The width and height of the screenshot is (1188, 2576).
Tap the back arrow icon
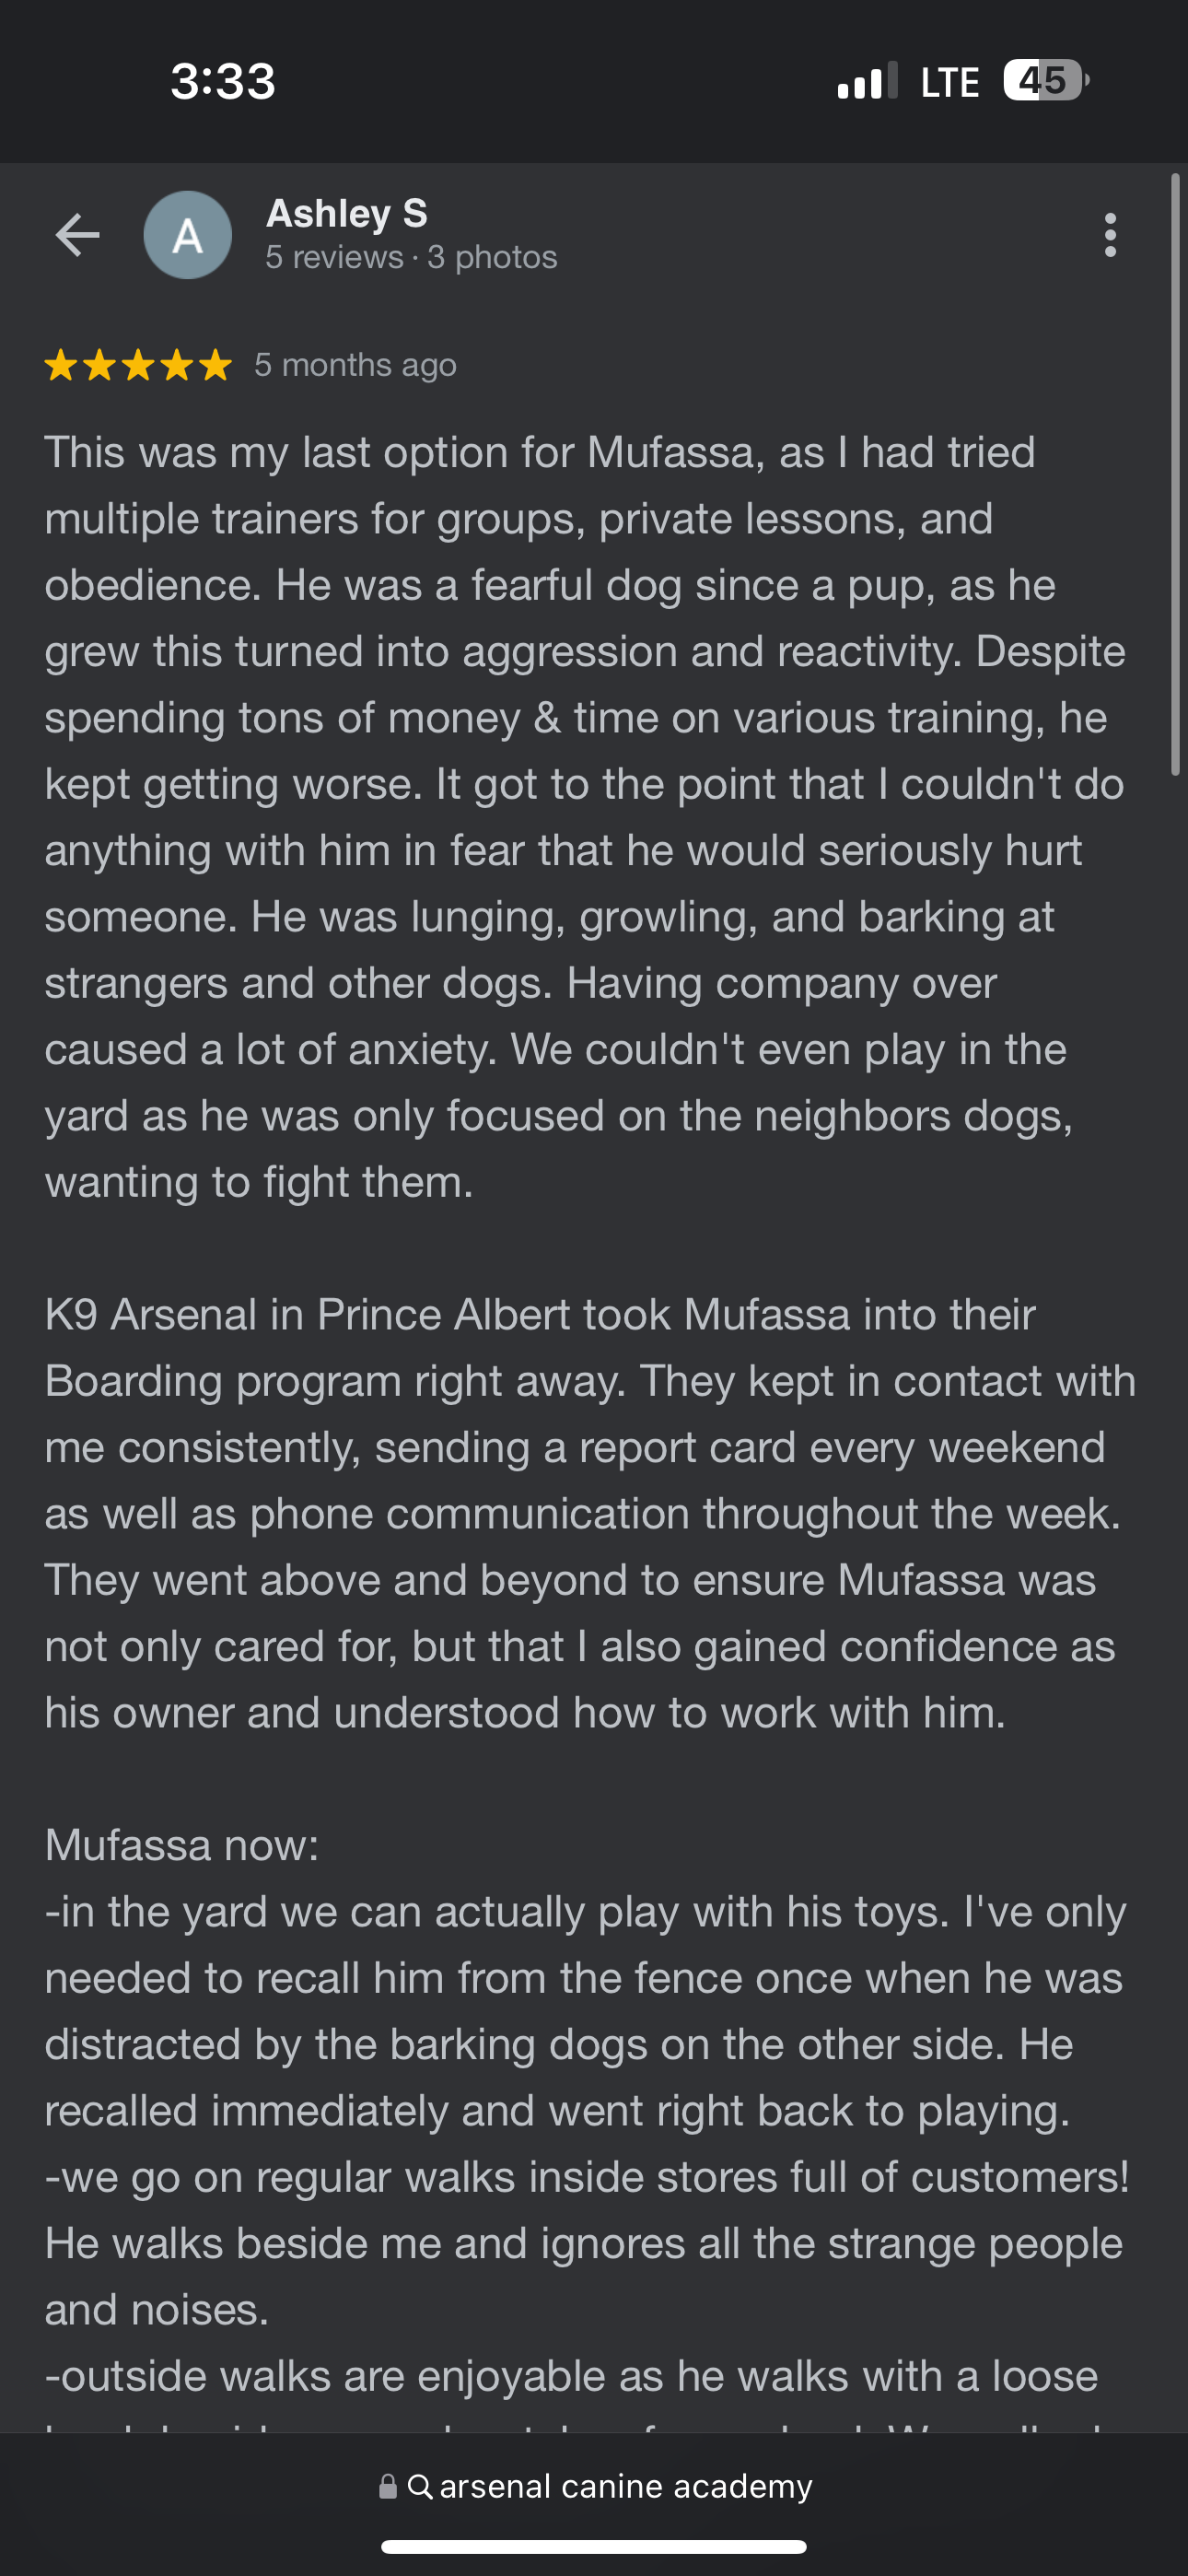pyautogui.click(x=77, y=235)
